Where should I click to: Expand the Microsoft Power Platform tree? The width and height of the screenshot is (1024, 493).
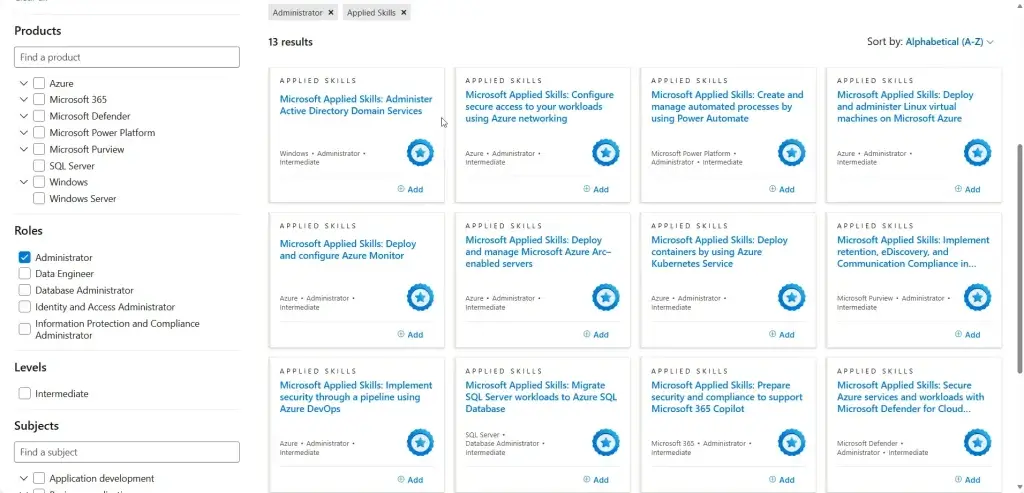pos(24,133)
